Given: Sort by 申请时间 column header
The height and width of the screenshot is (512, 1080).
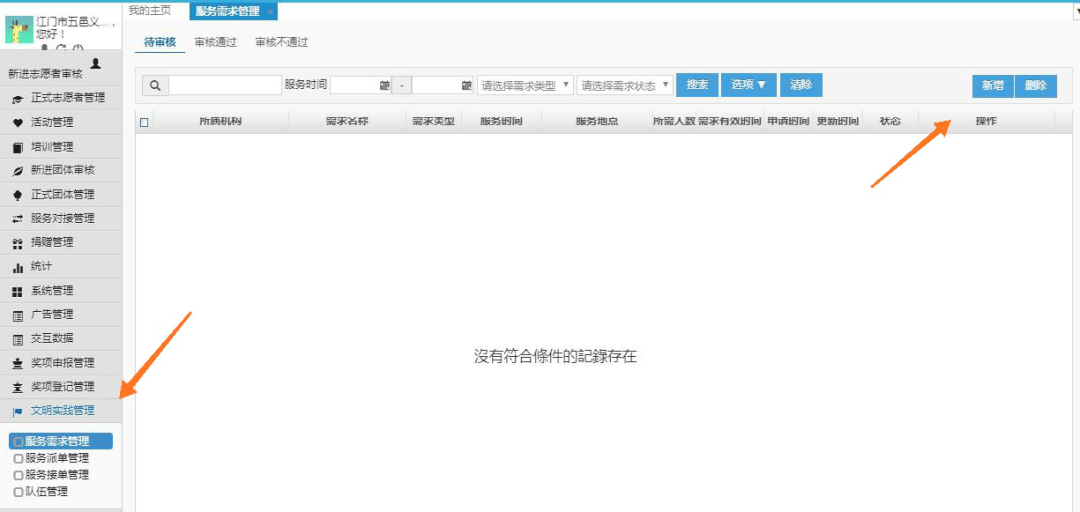Looking at the screenshot, I should [x=788, y=121].
